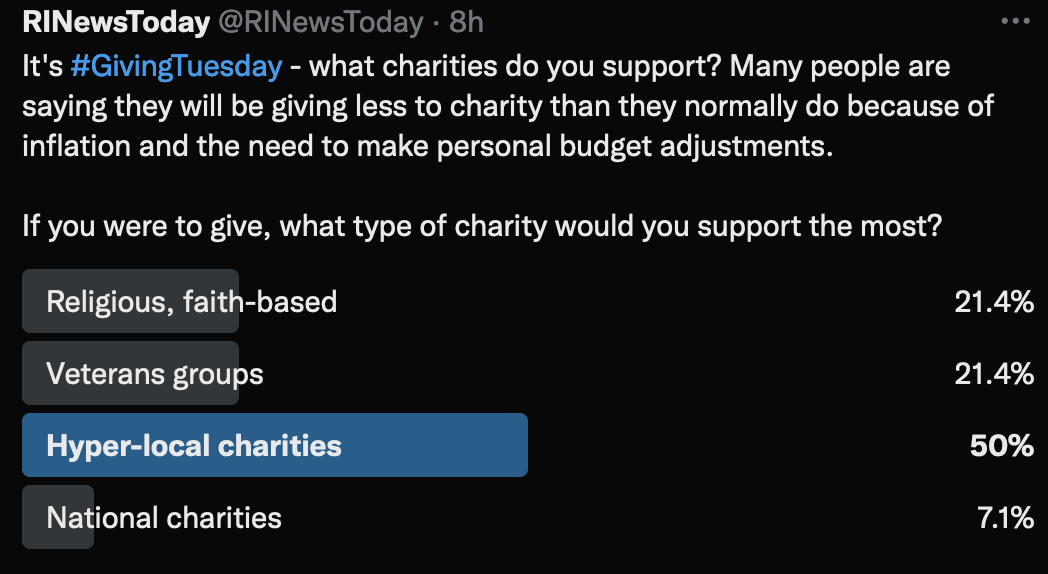Click the tweet line mentioning inflation and budget adjustments
The height and width of the screenshot is (574, 1048).
pos(426,146)
